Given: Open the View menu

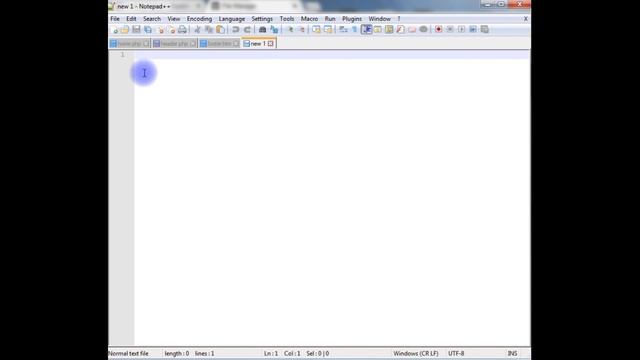Looking at the screenshot, I should [173, 19].
